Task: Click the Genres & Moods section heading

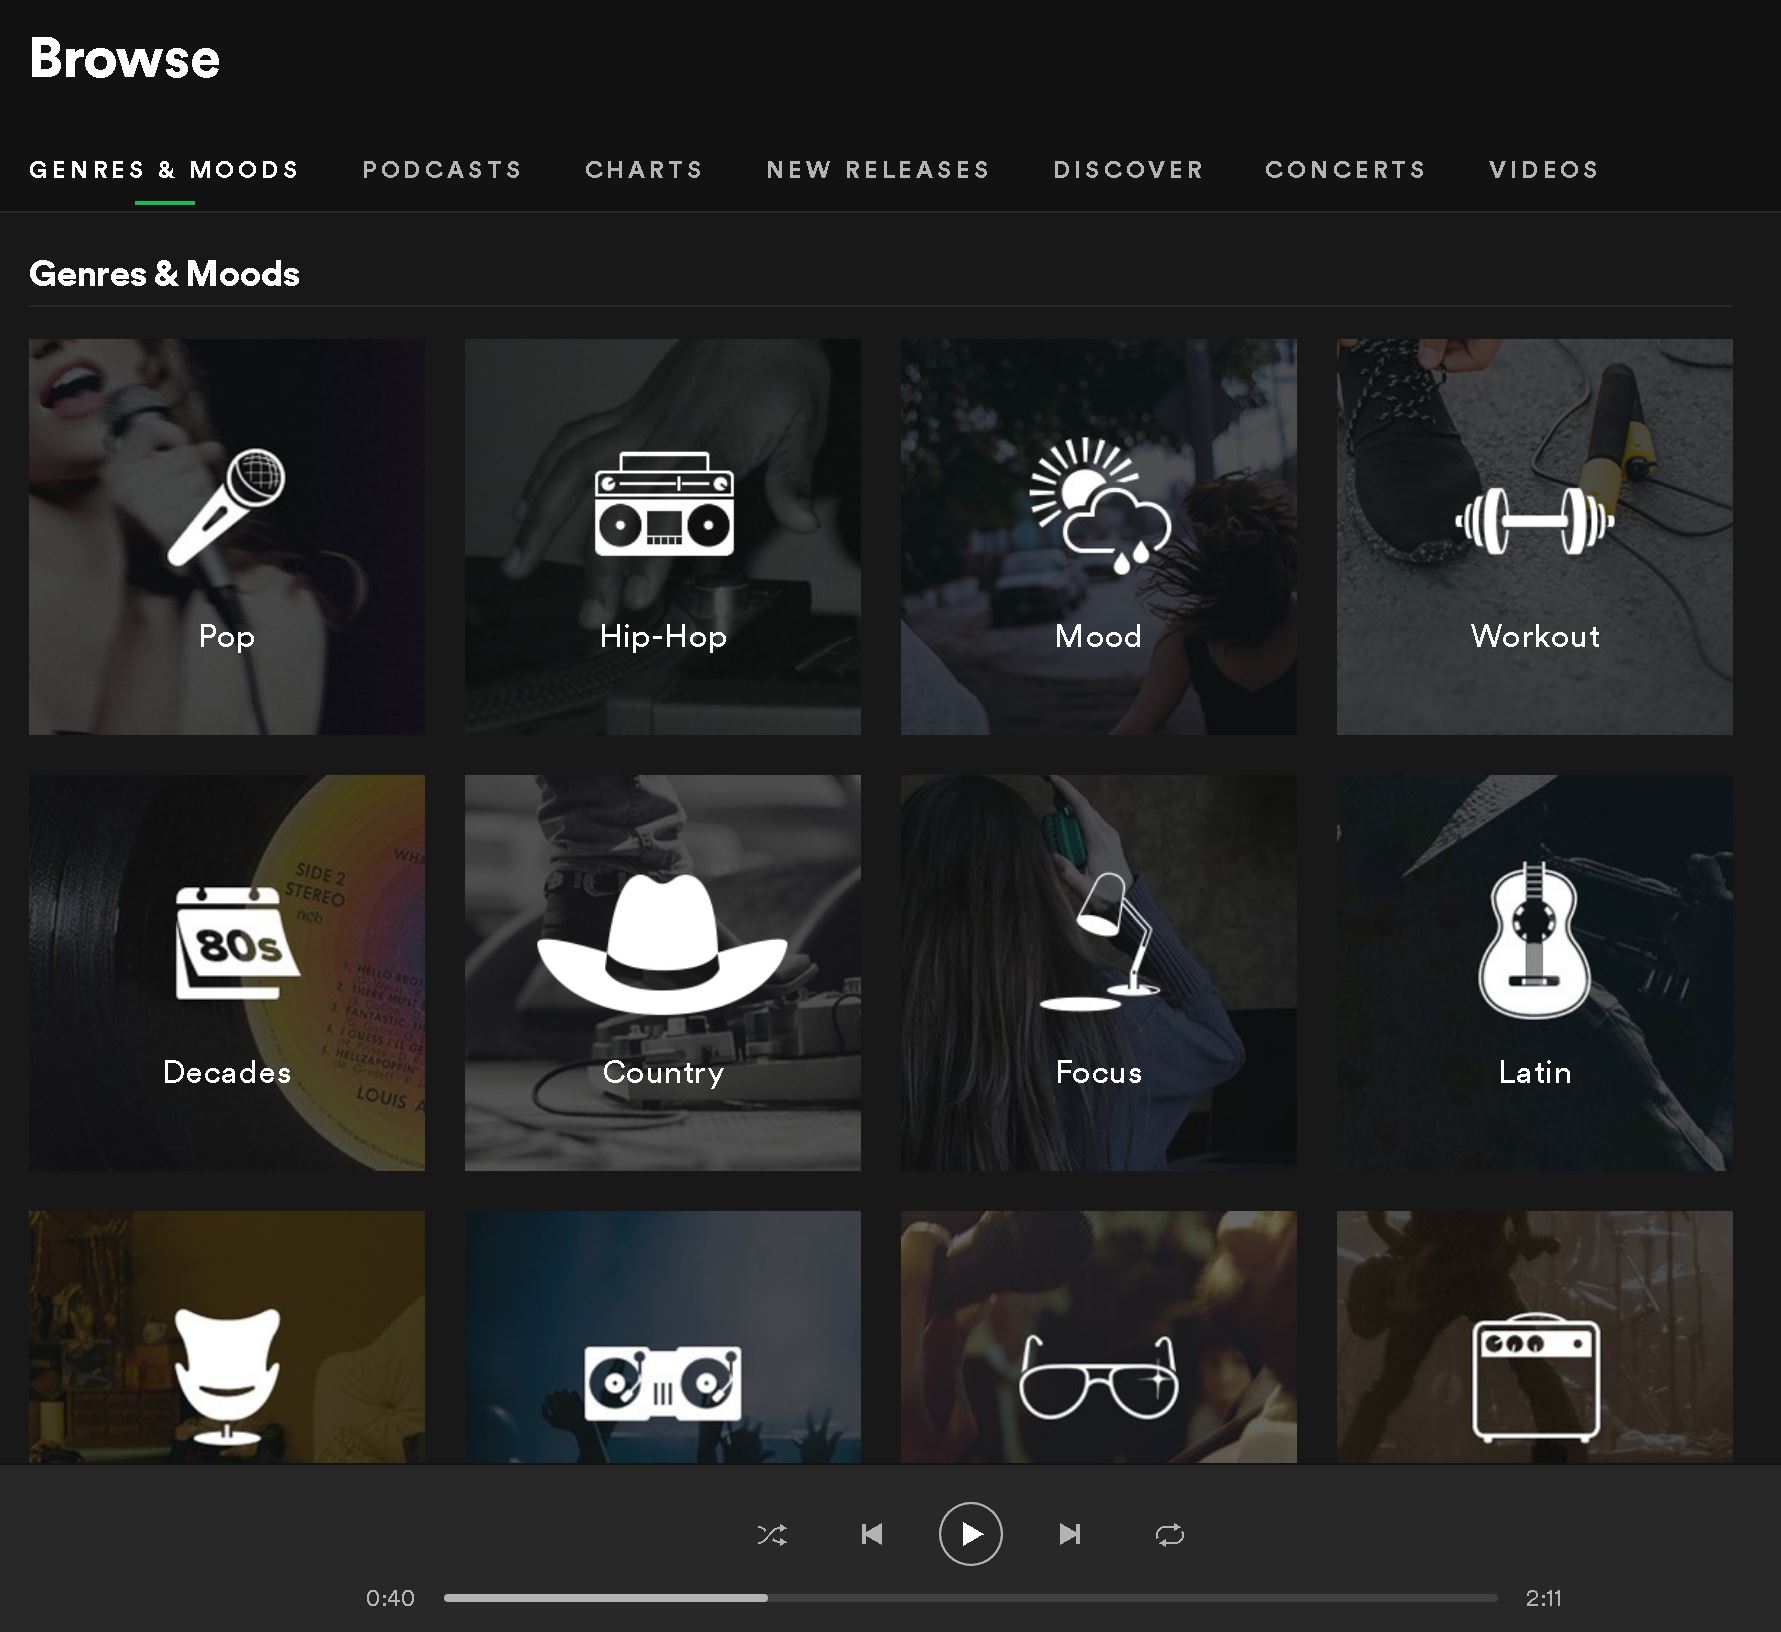Action: click(164, 273)
